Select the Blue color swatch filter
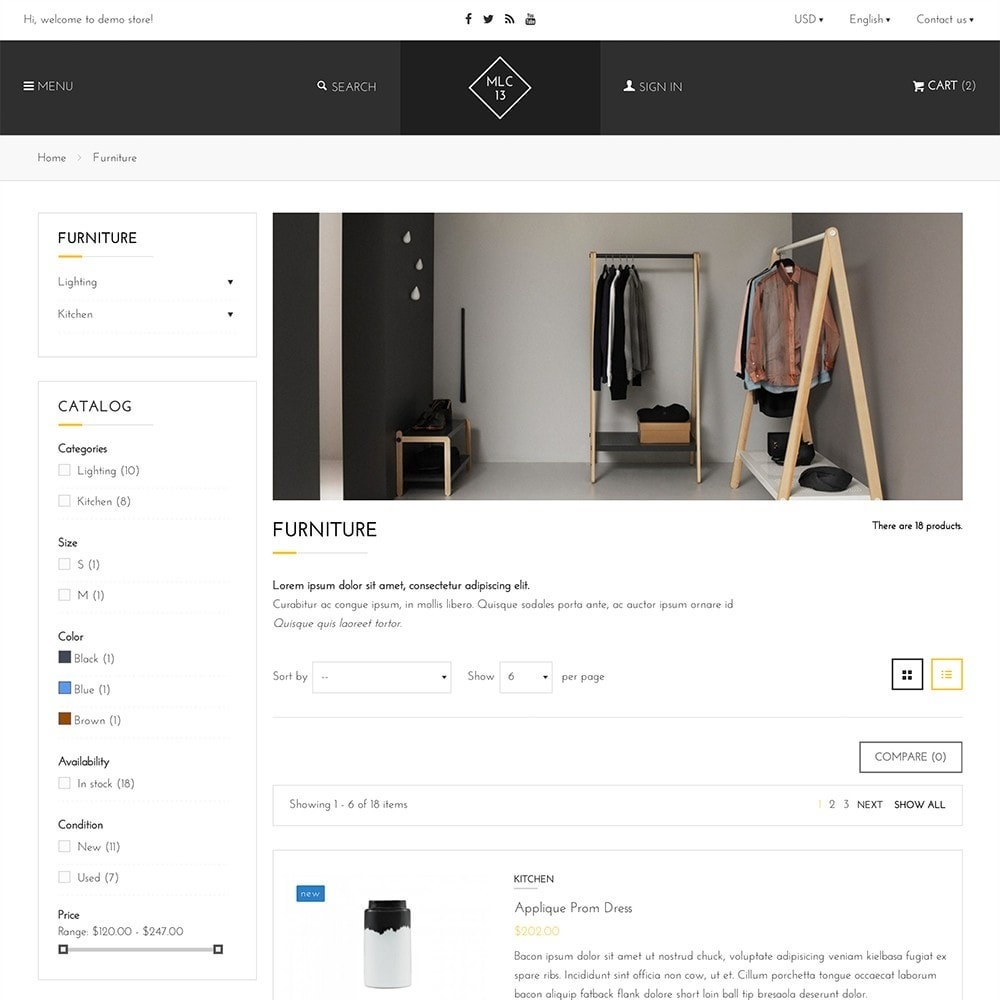Viewport: 1000px width, 1000px height. tap(64, 688)
